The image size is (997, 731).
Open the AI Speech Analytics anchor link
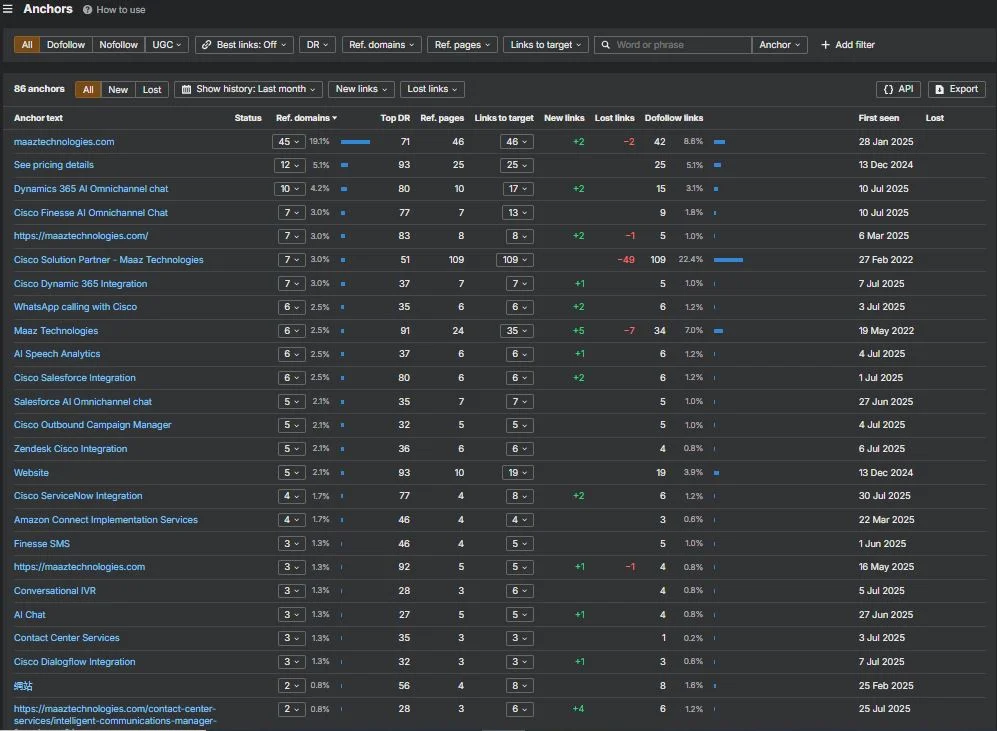[57, 354]
